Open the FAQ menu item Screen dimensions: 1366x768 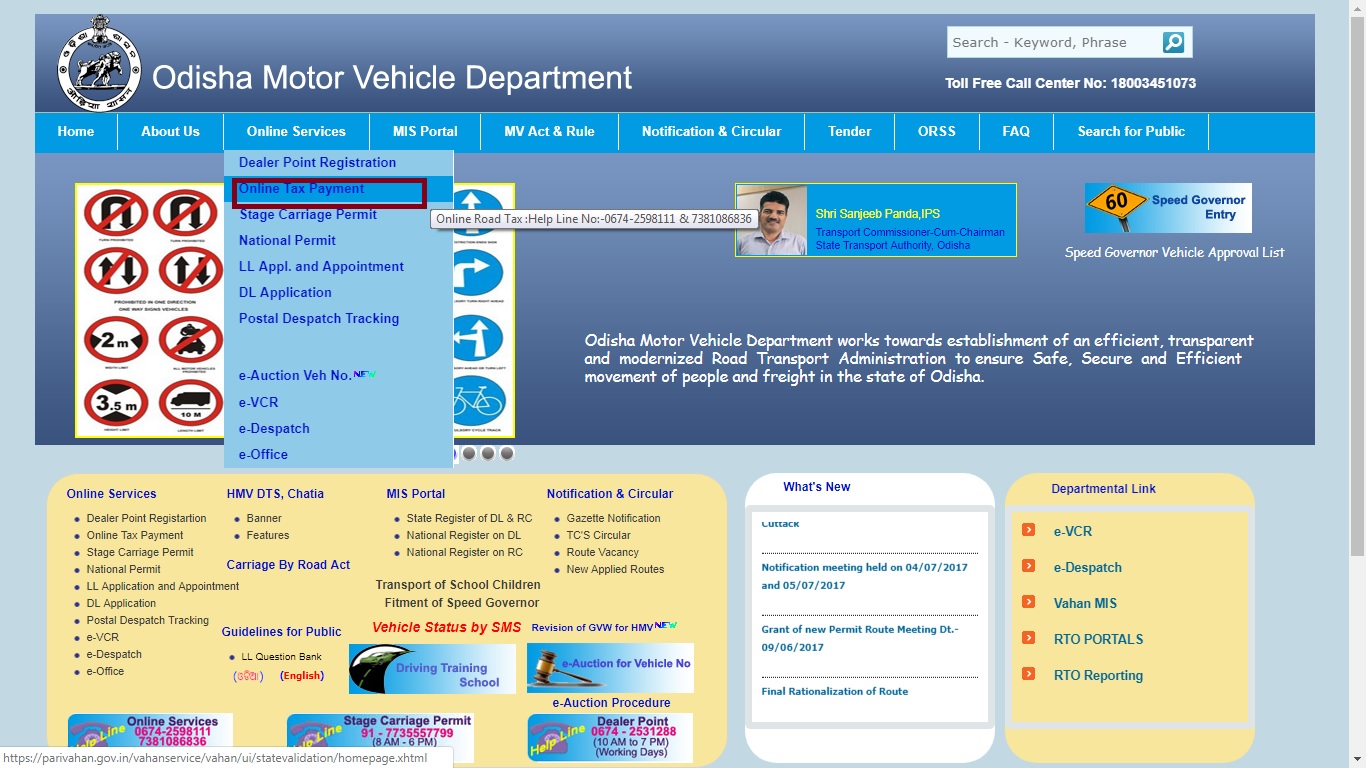[1016, 131]
